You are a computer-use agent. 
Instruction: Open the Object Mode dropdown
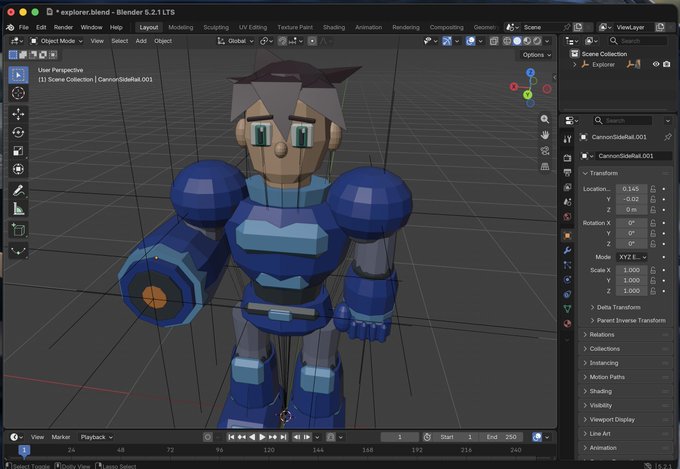click(x=56, y=41)
